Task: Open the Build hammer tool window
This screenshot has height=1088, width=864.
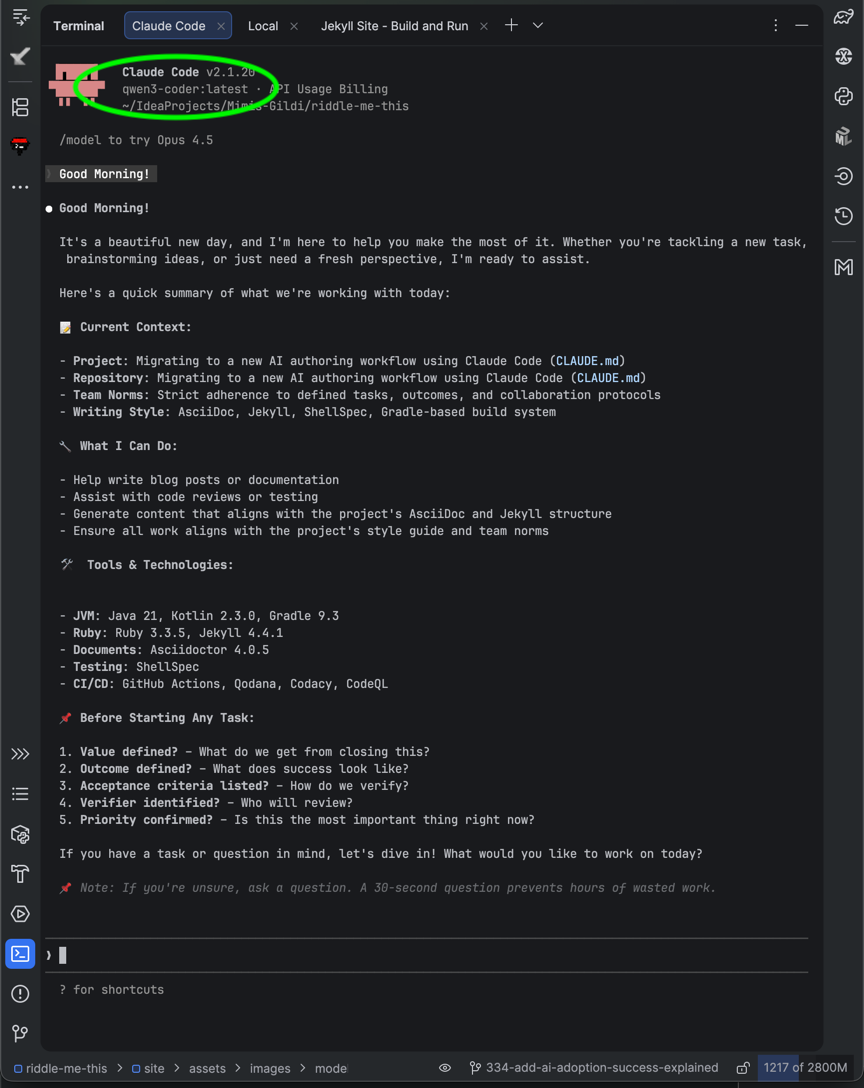Action: click(x=20, y=874)
